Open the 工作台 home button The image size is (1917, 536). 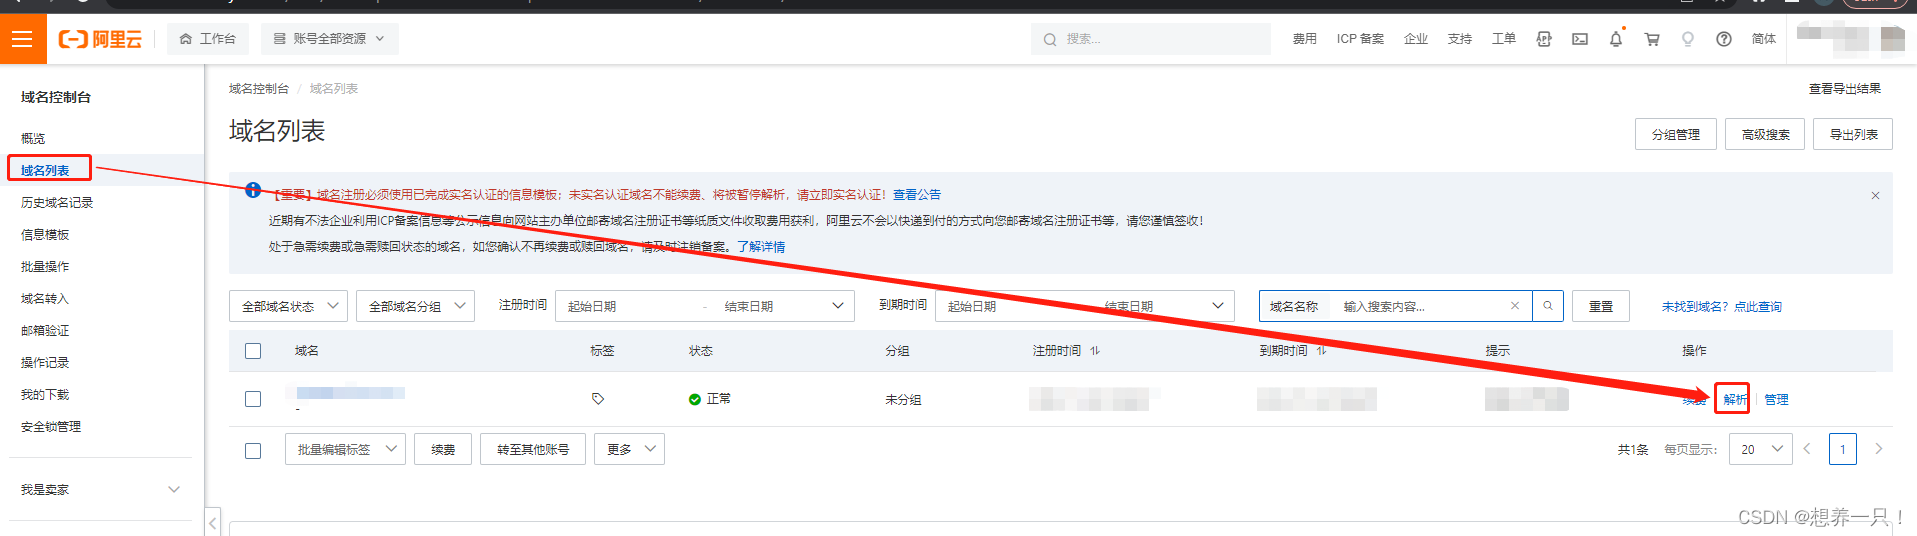click(x=208, y=39)
